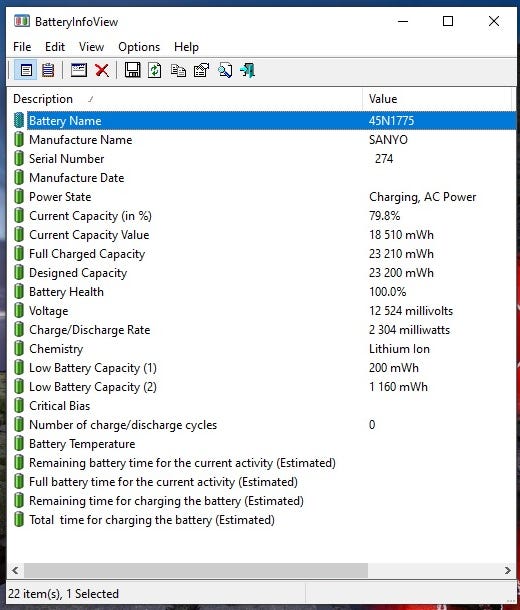Select the Battery Health row
The image size is (520, 610).
(x=261, y=292)
